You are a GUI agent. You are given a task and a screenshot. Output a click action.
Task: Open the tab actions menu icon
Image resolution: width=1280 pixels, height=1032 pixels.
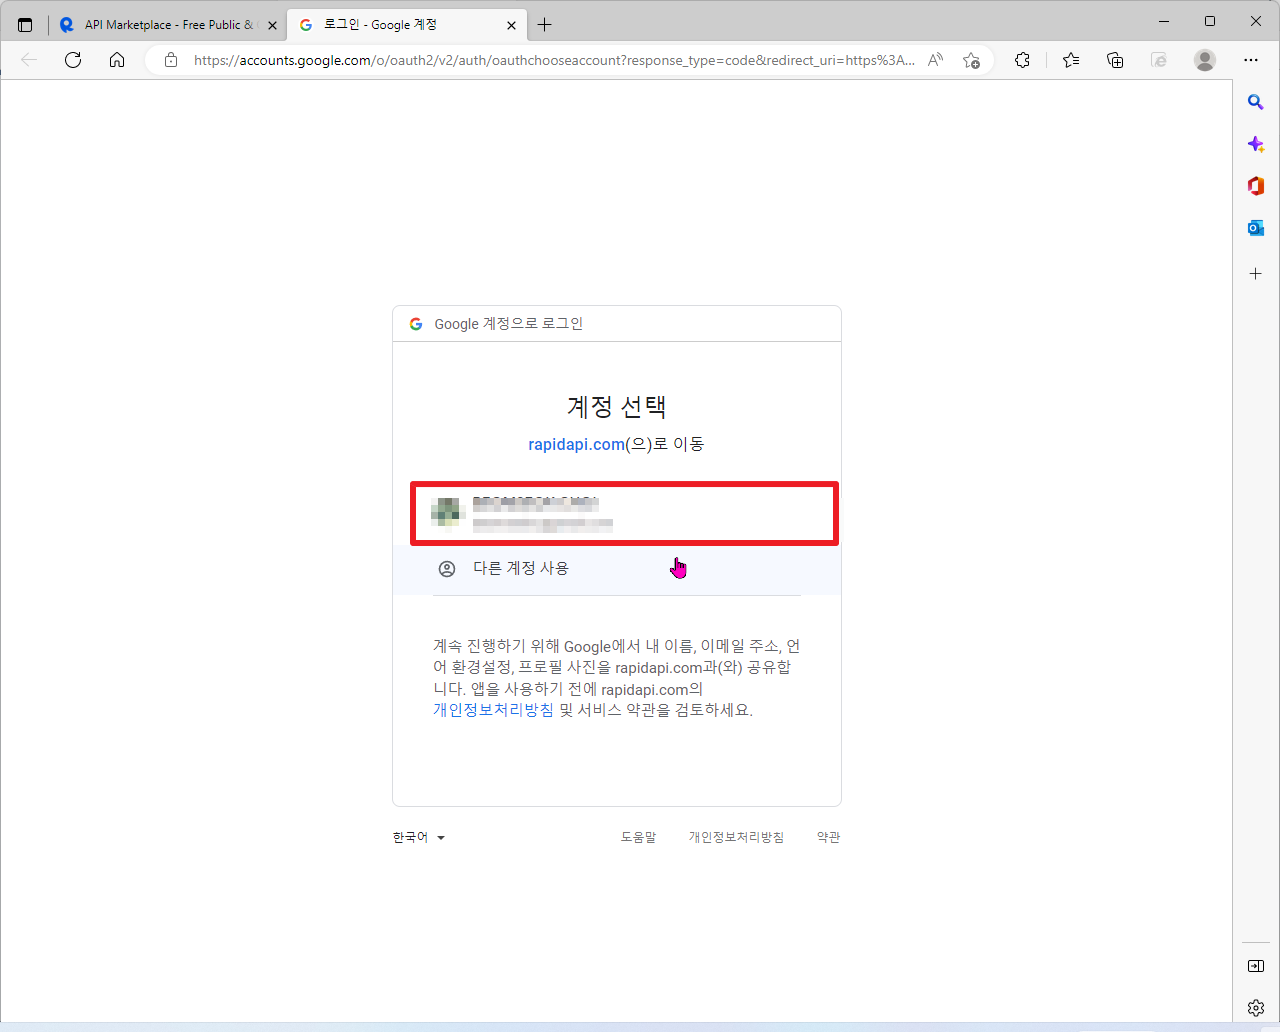25,25
